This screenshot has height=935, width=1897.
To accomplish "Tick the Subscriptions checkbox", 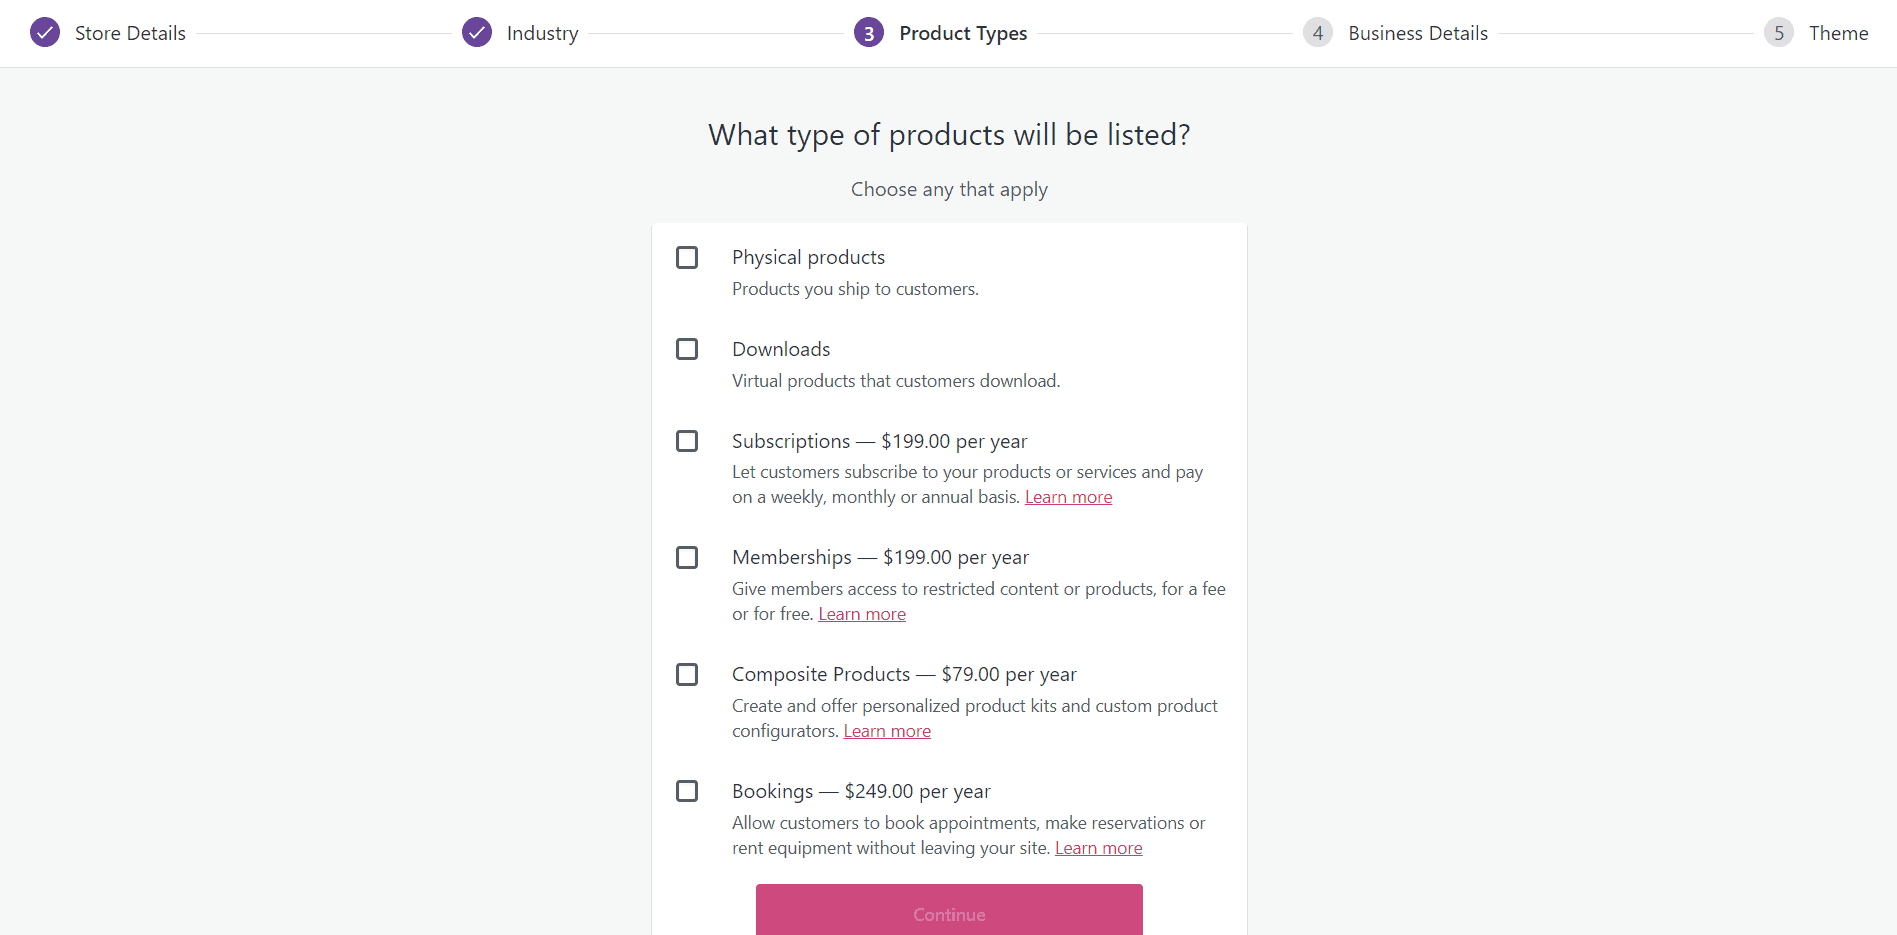I will coord(687,441).
